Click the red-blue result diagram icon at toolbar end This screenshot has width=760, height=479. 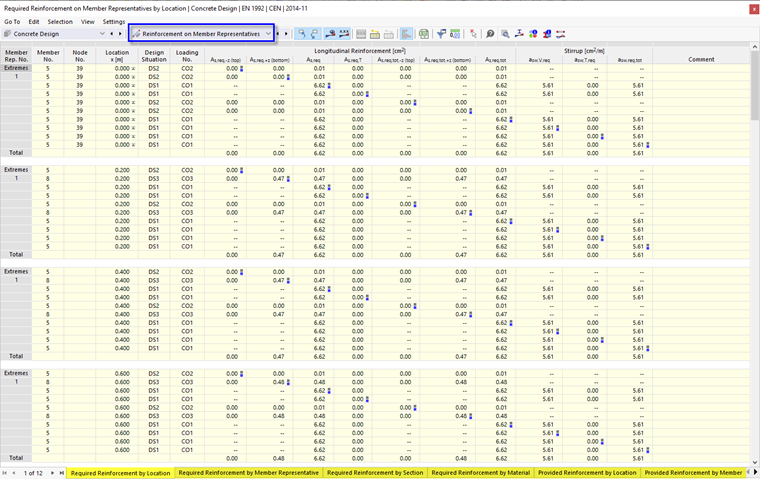[x=562, y=34]
